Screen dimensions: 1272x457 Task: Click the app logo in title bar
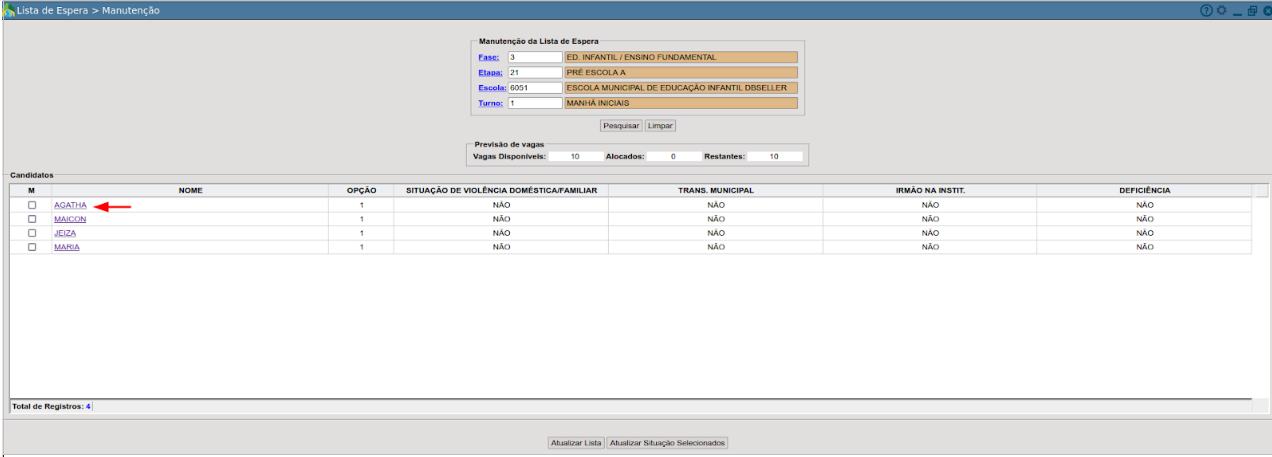9,10
